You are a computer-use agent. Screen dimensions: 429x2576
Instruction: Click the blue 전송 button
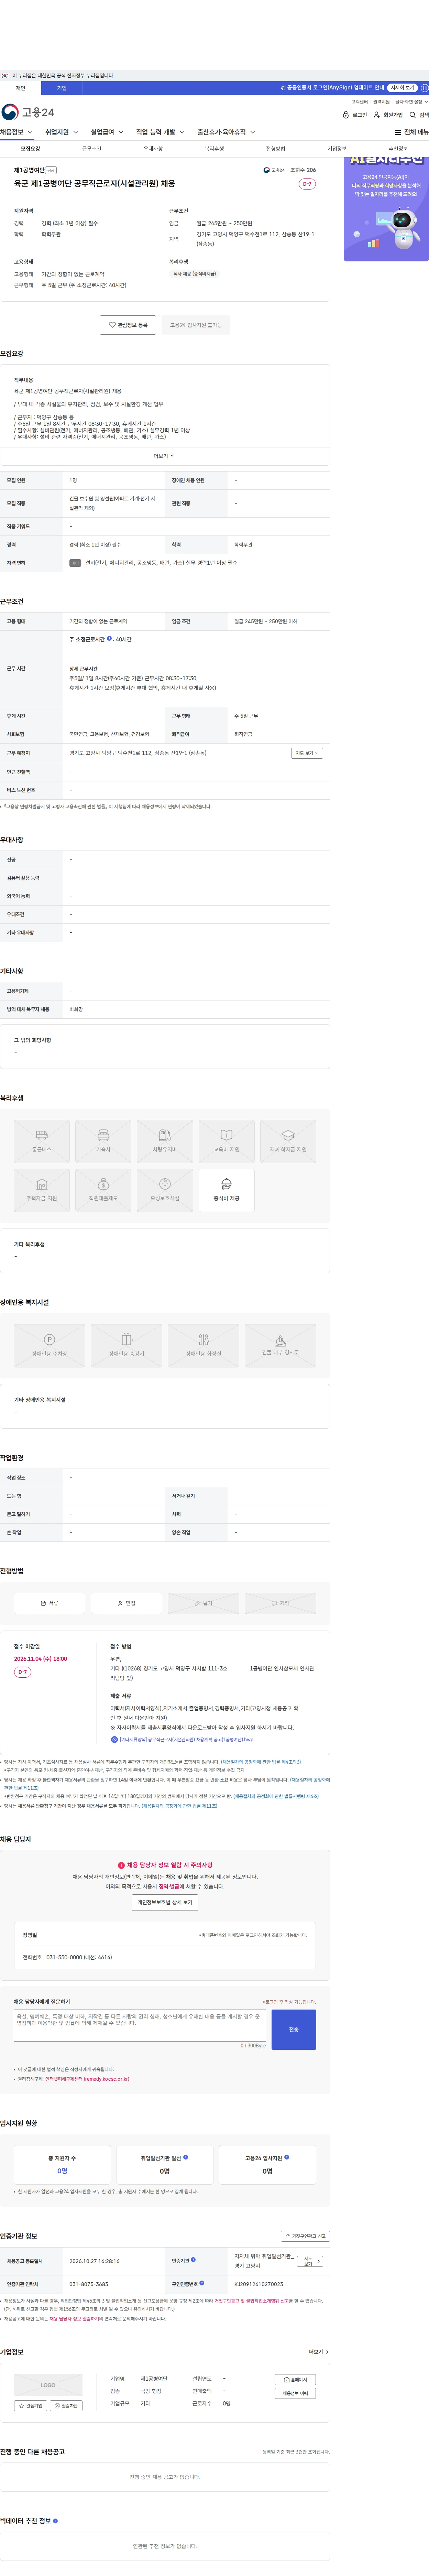294,2029
